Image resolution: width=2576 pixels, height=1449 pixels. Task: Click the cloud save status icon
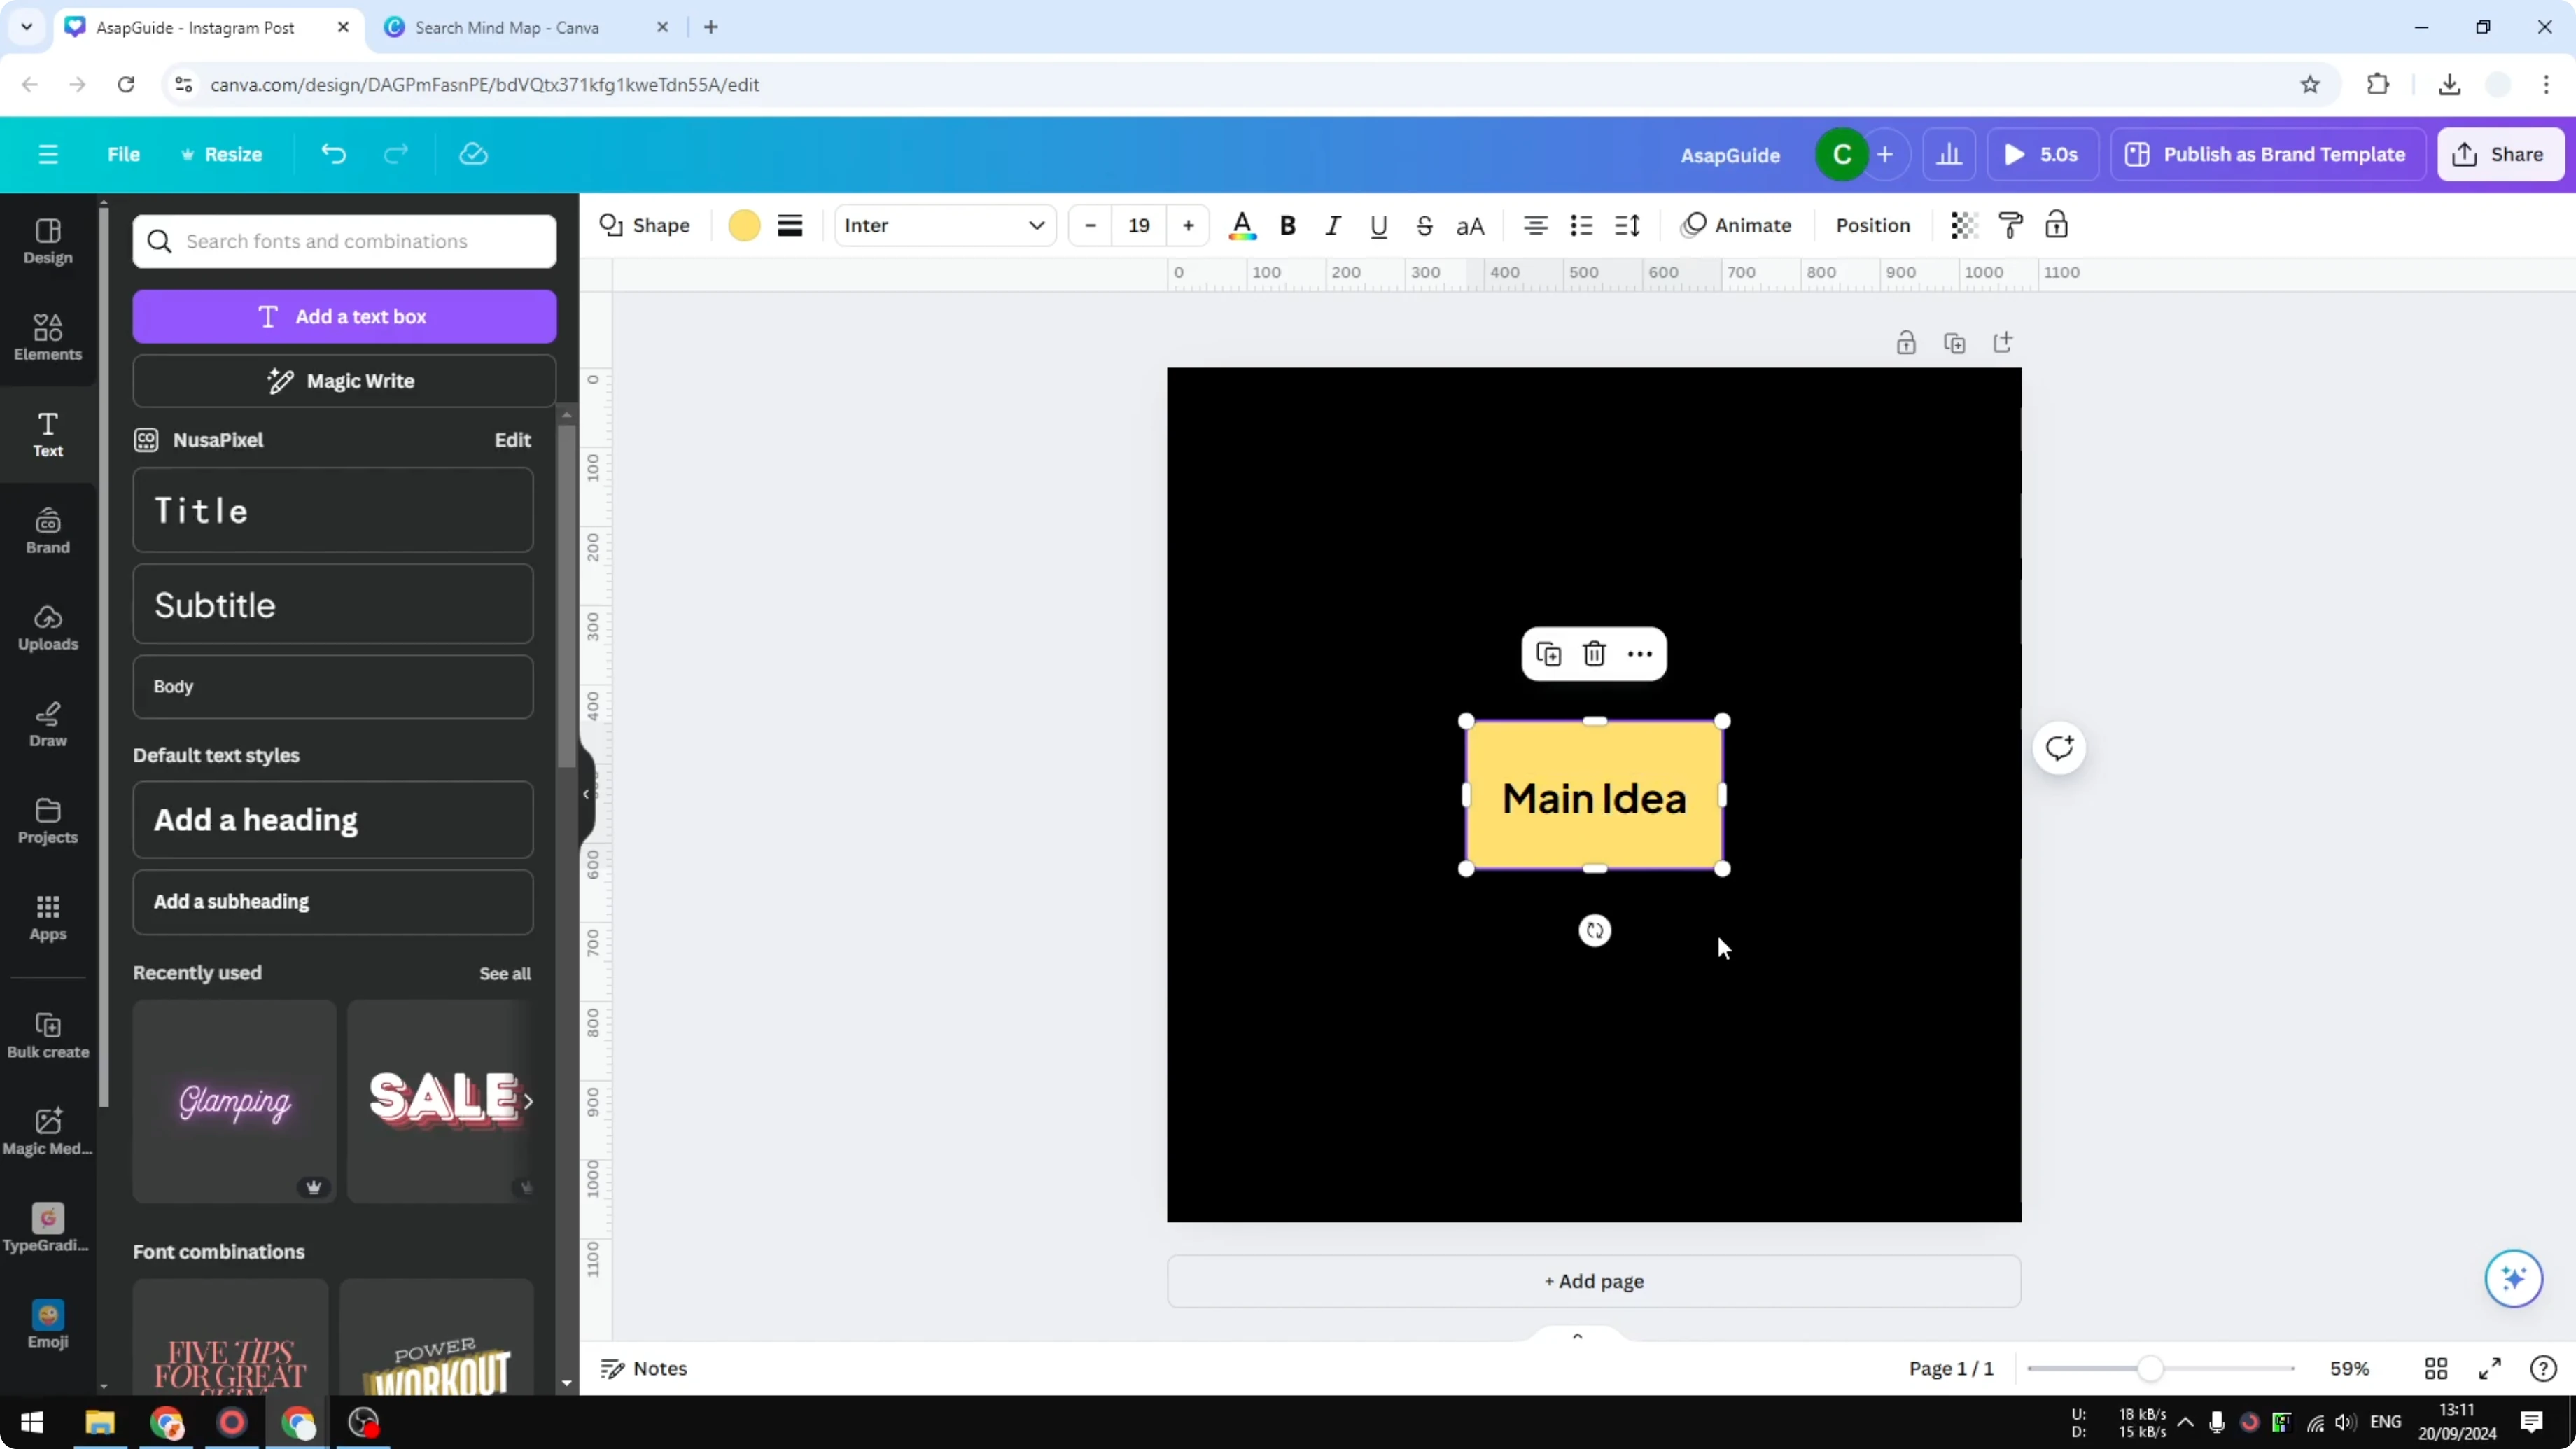coord(473,154)
